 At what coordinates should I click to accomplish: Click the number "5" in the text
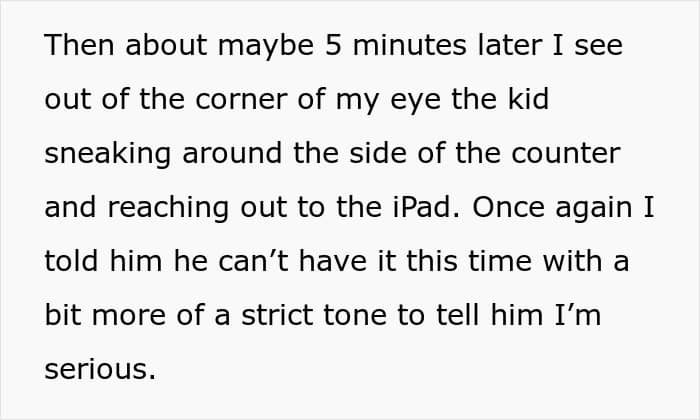[333, 45]
